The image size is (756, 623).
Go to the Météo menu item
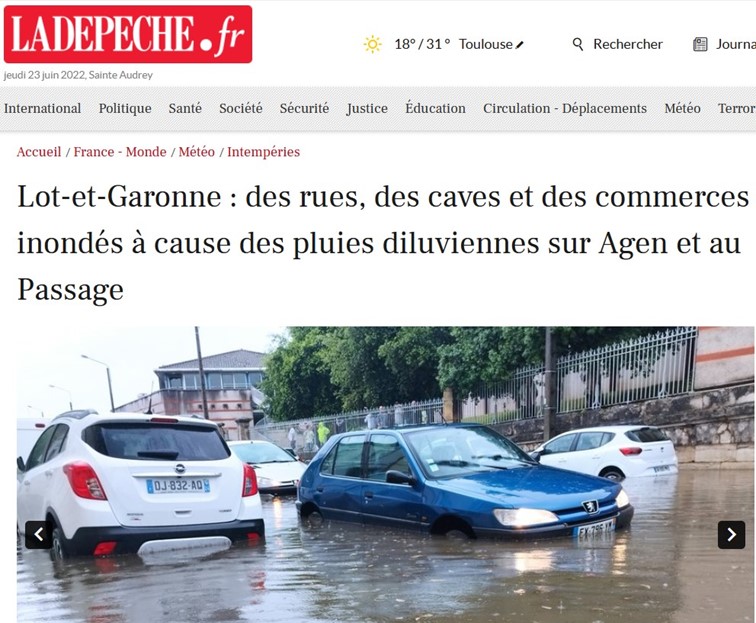click(x=682, y=108)
